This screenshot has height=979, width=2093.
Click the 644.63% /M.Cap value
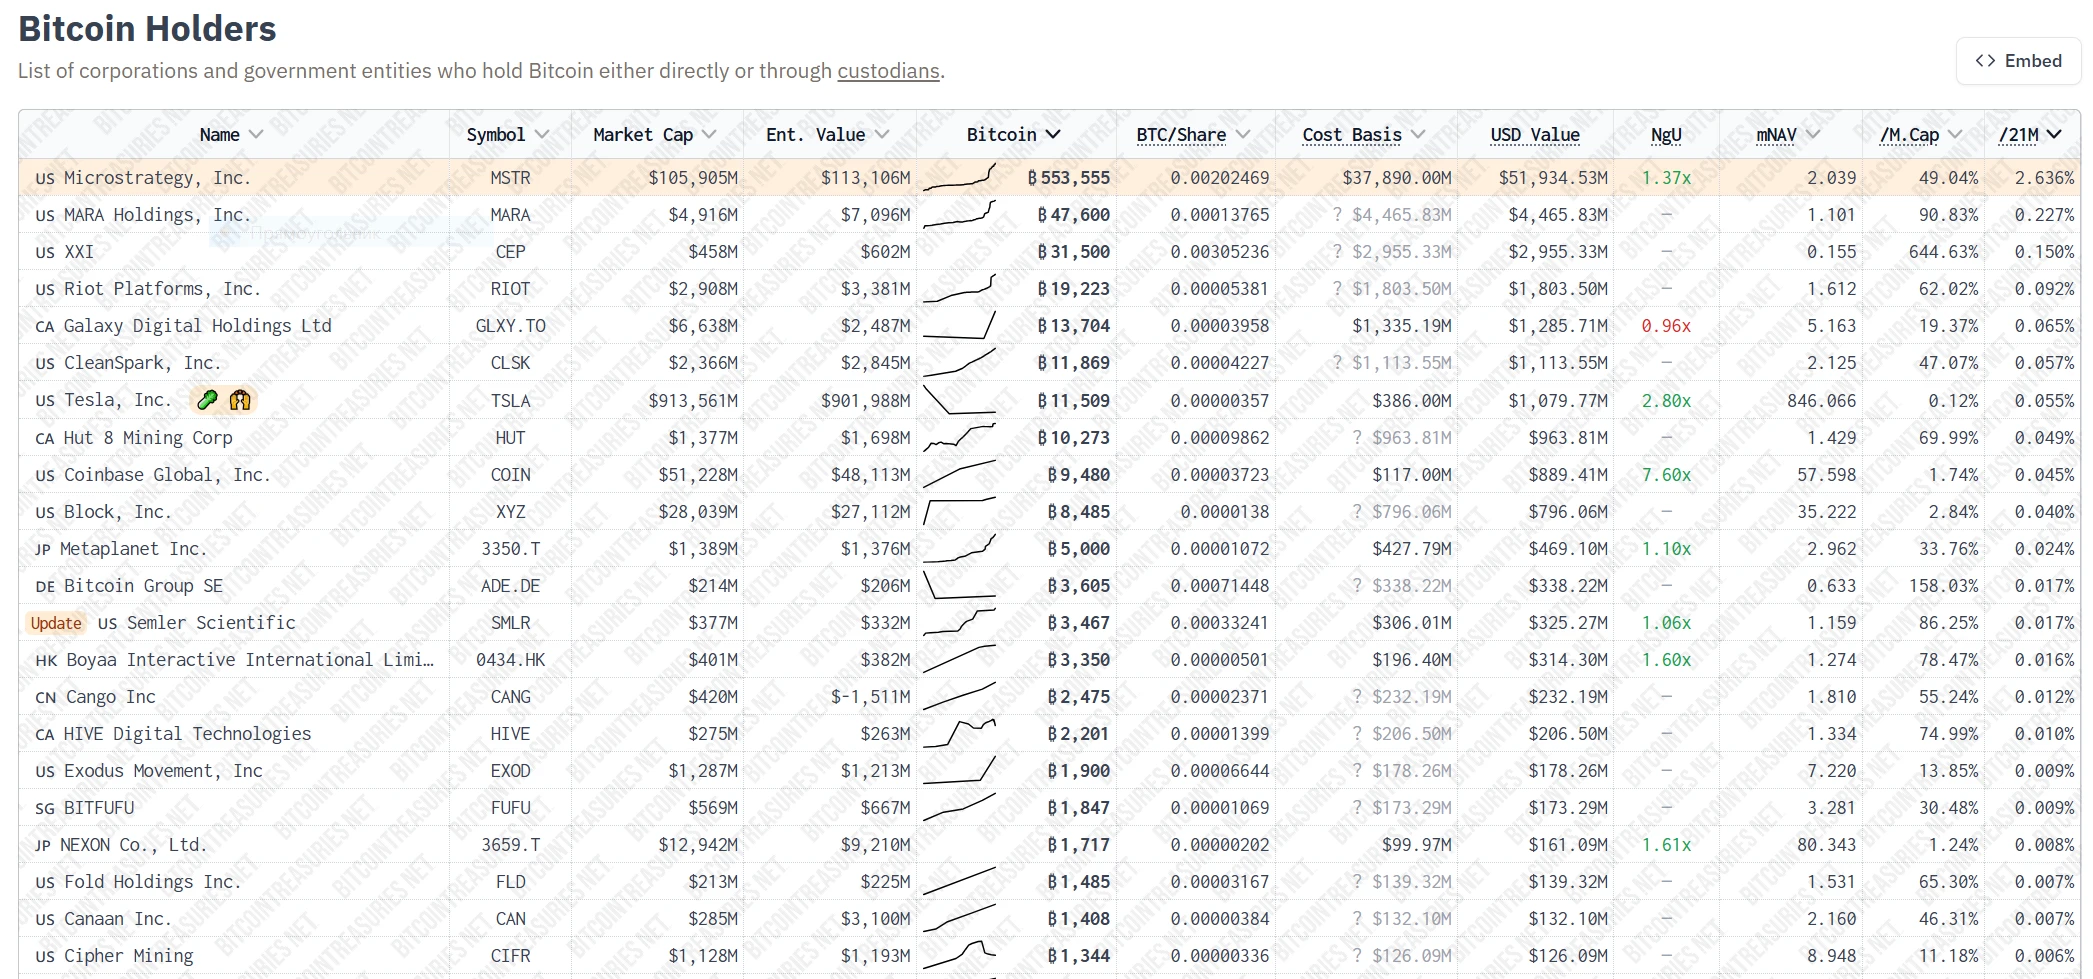point(1943,252)
